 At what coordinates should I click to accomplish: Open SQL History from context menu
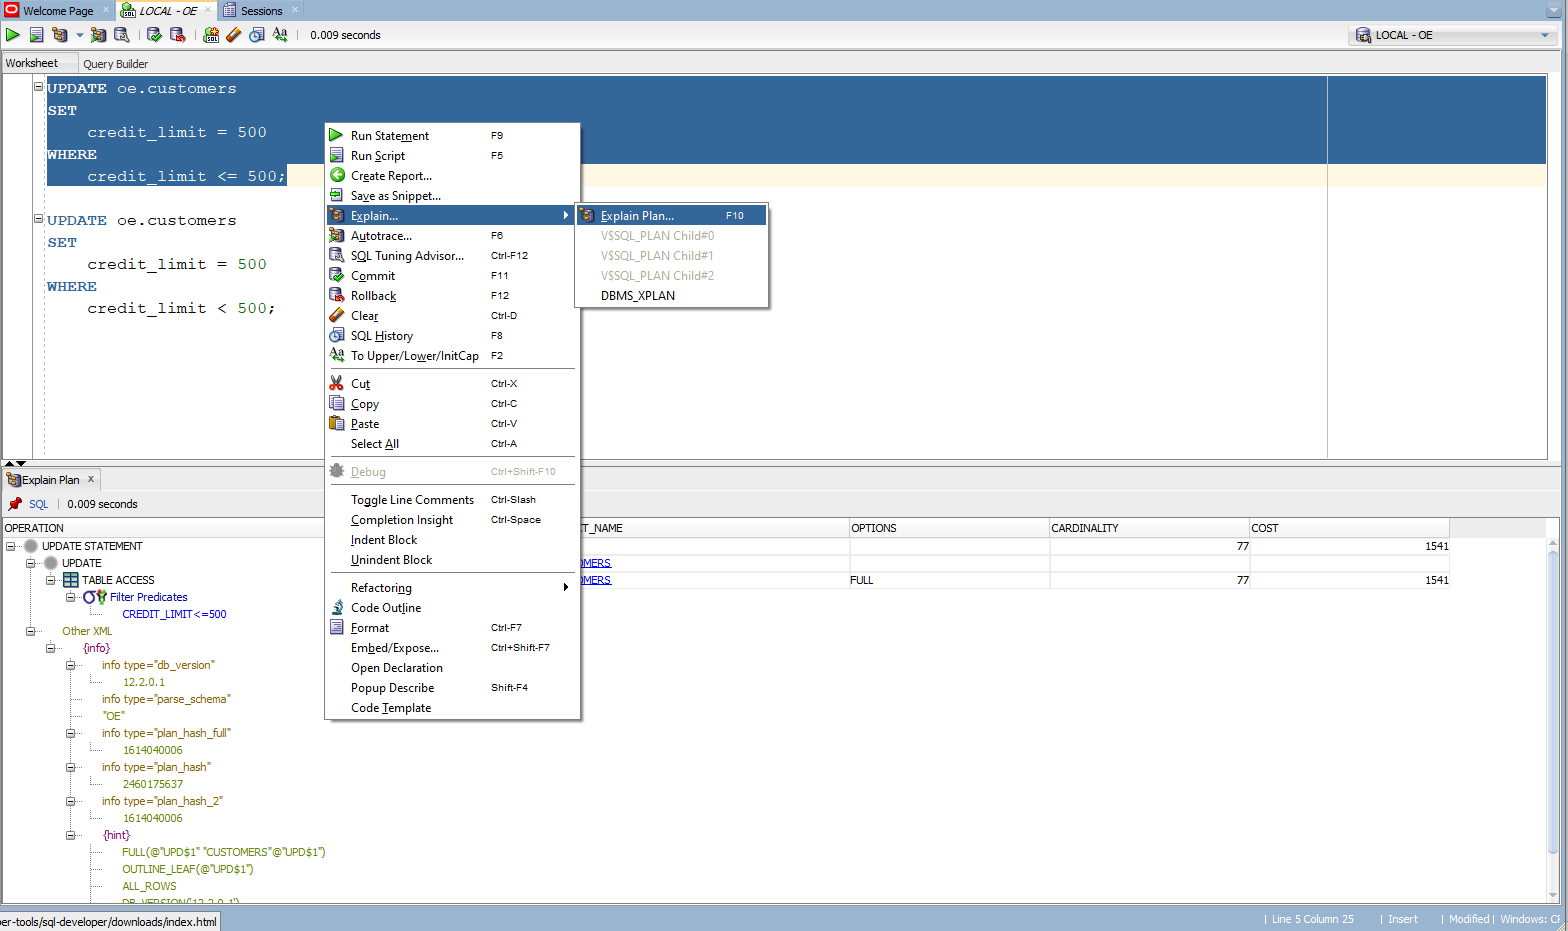point(453,336)
